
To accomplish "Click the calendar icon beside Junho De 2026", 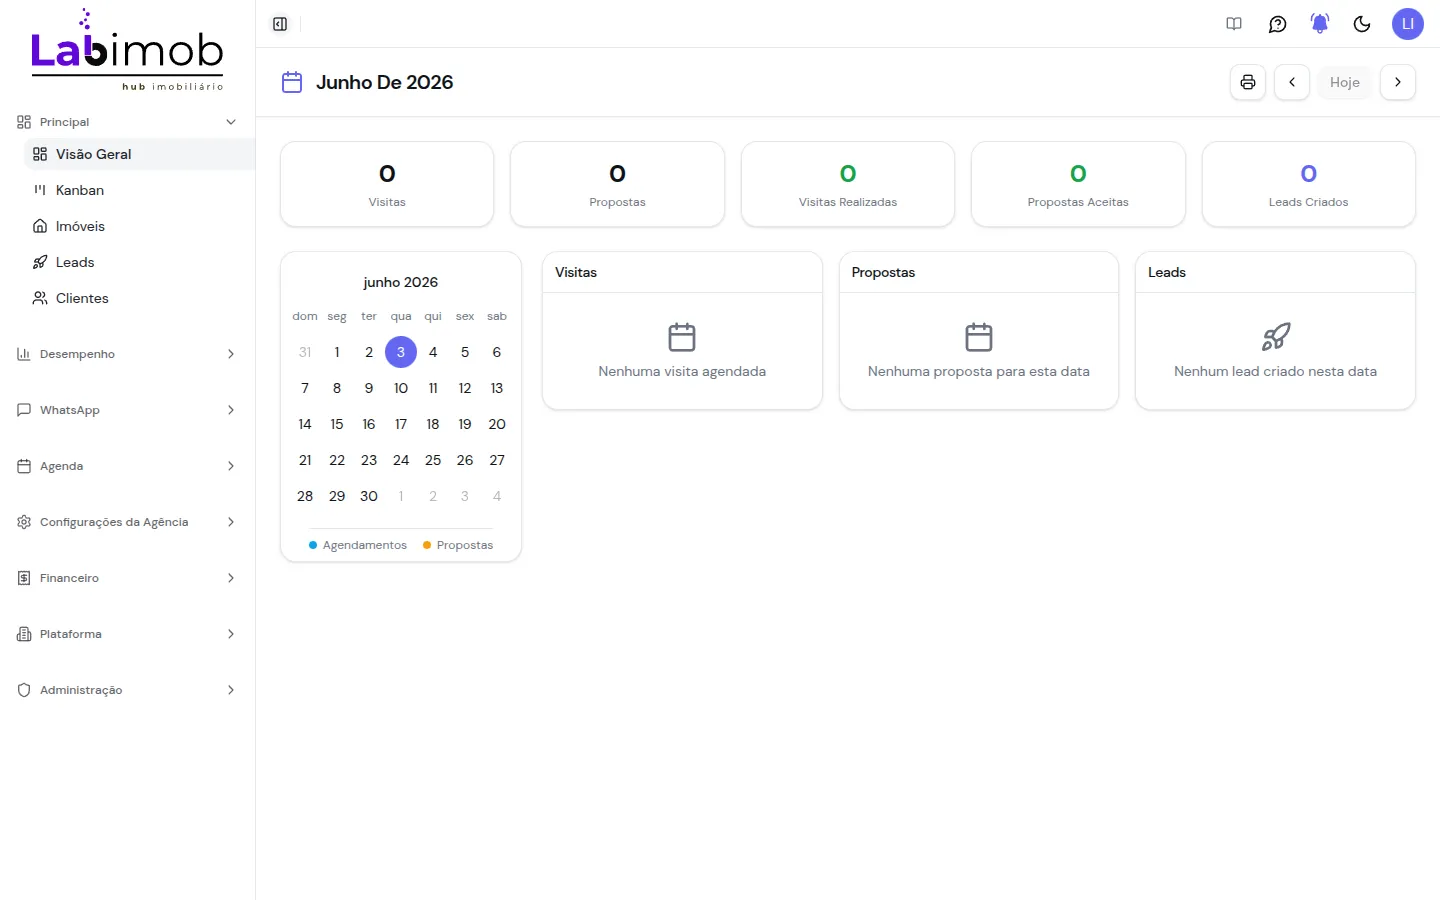I will [x=292, y=82].
